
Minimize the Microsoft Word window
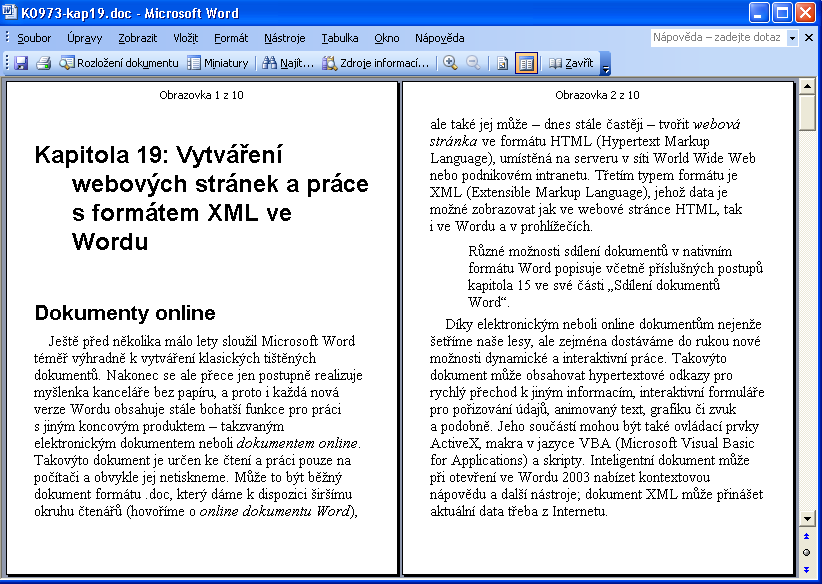tap(759, 13)
